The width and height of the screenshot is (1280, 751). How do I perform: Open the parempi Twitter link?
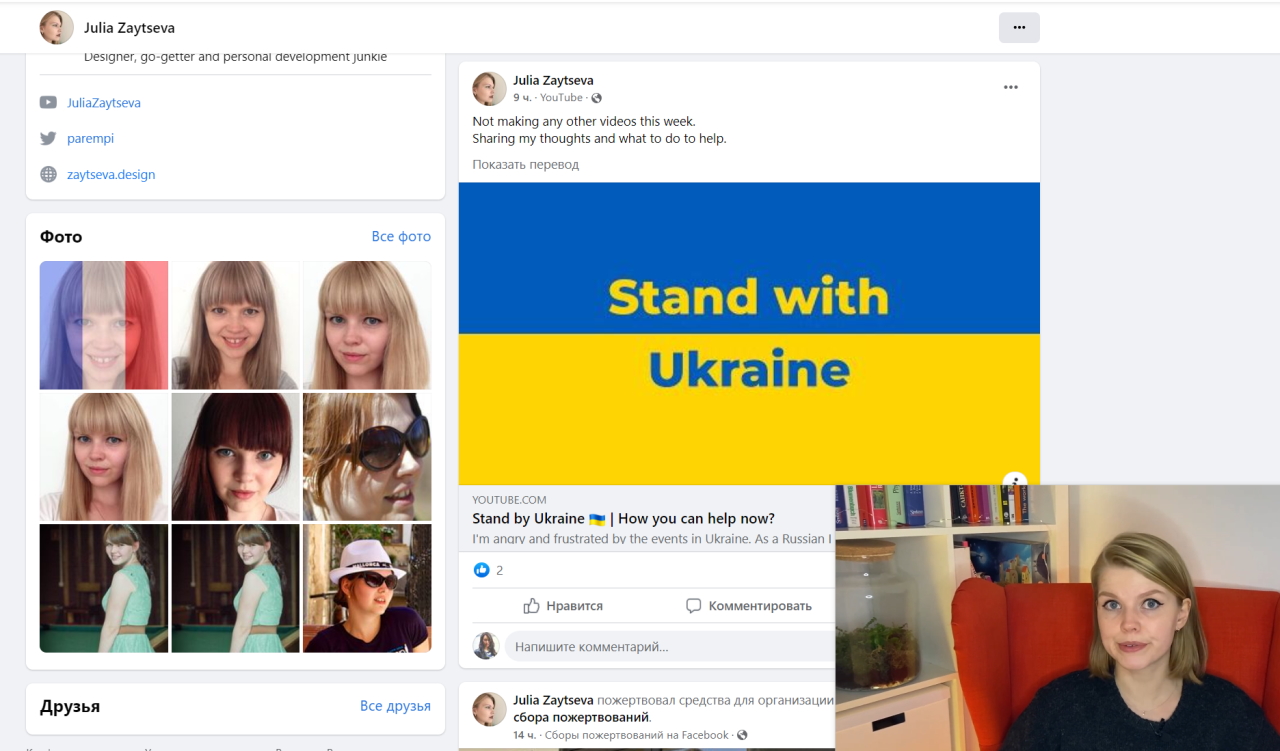pyautogui.click(x=90, y=138)
